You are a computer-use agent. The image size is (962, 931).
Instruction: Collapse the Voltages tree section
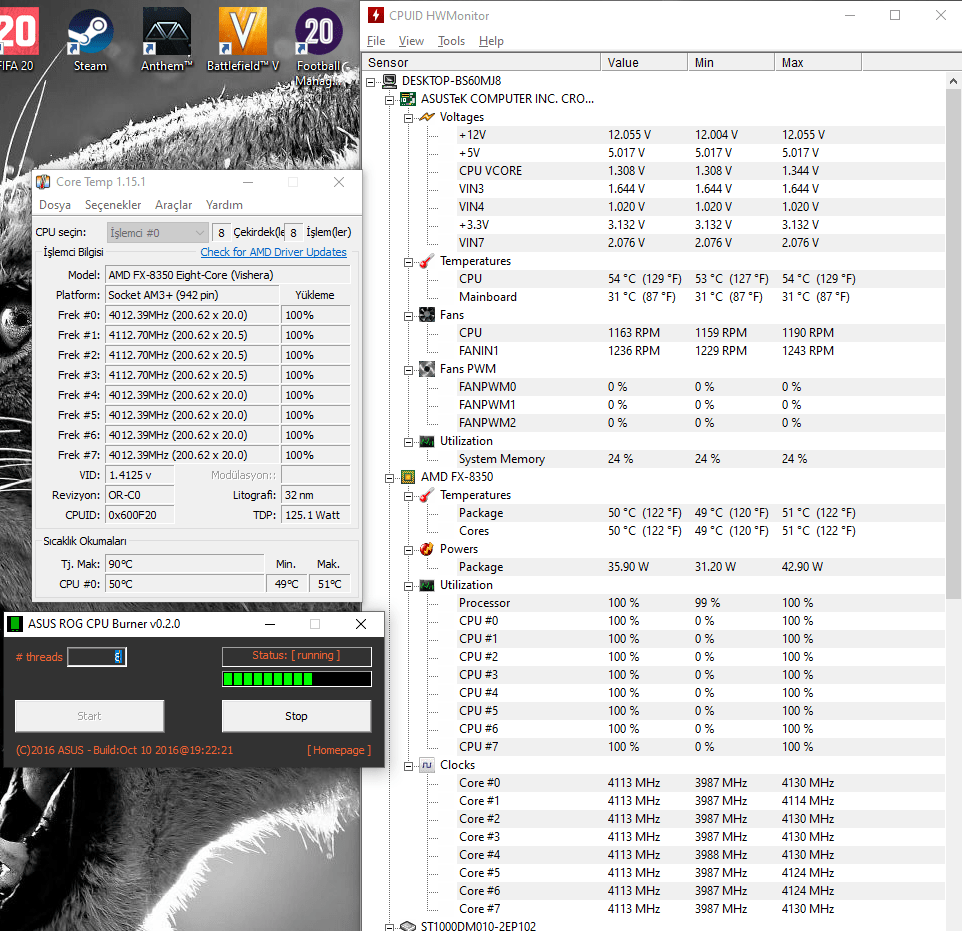tap(408, 118)
